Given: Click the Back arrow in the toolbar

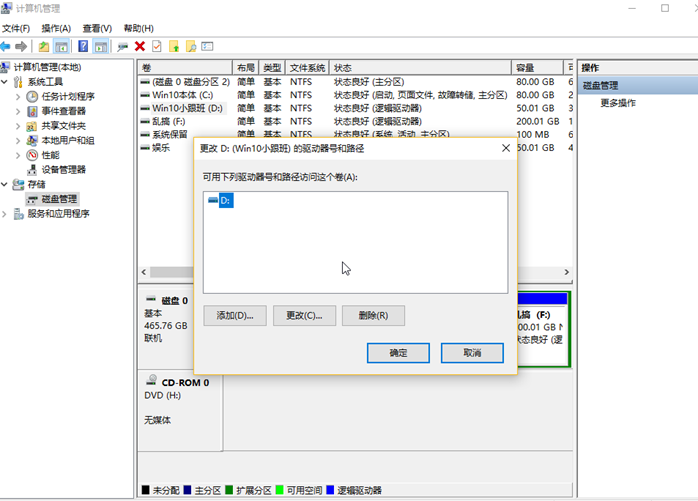Looking at the screenshot, I should pyautogui.click(x=7, y=46).
